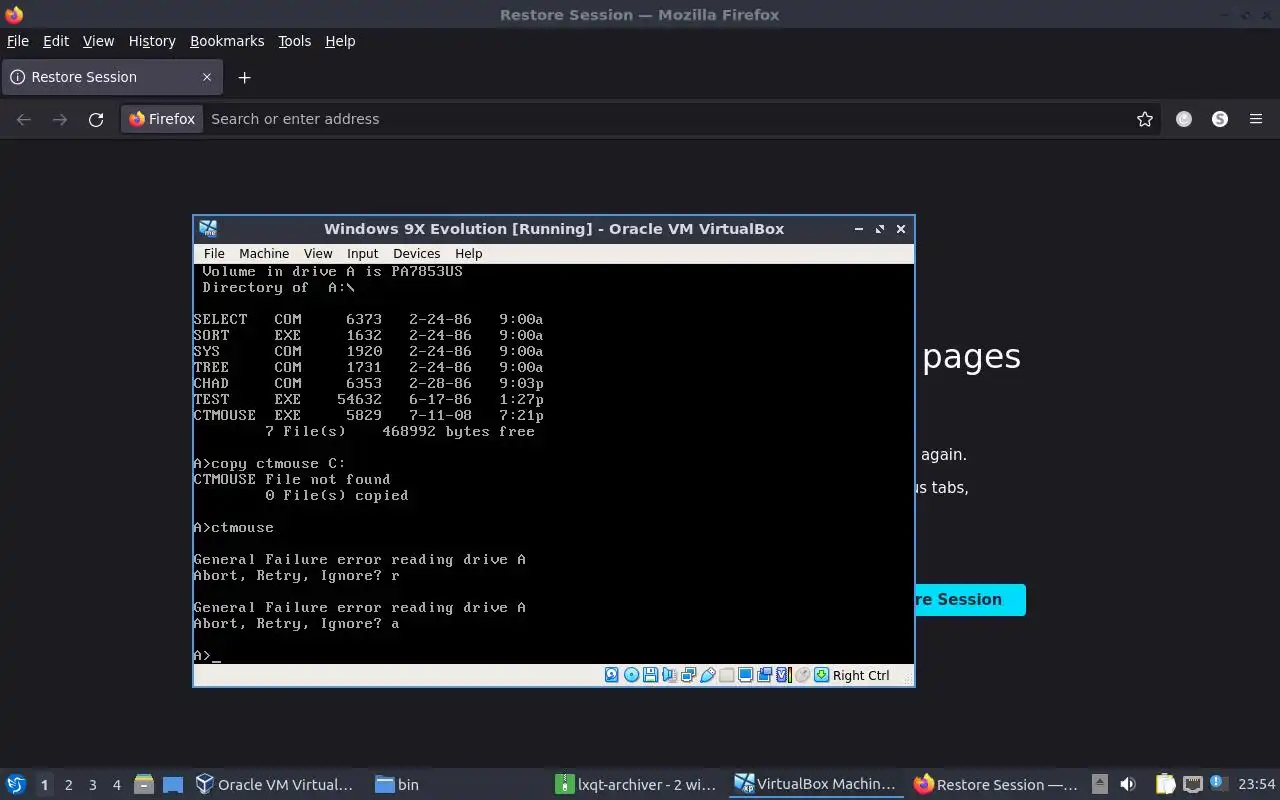Reload the current Firefox page
This screenshot has width=1280, height=800.
96,119
